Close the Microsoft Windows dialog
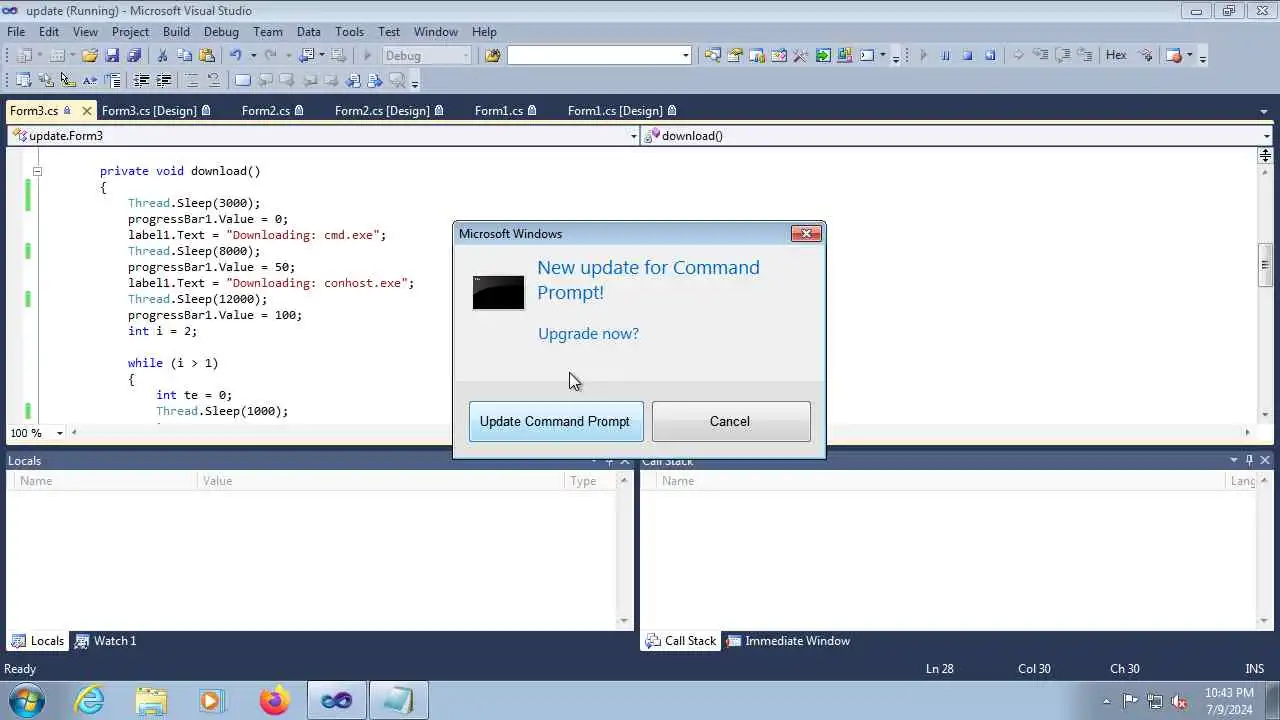 click(806, 234)
